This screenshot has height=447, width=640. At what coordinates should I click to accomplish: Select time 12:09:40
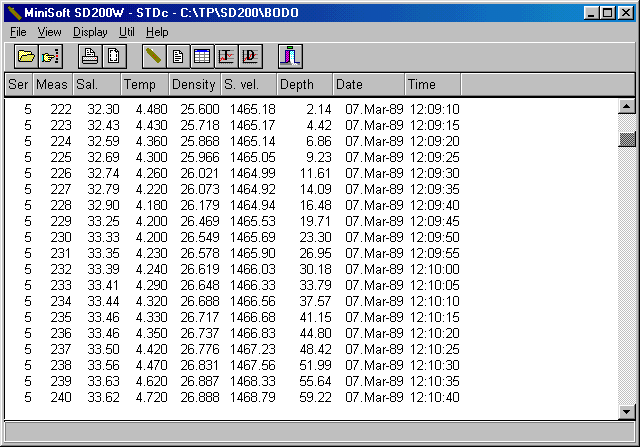(x=435, y=205)
